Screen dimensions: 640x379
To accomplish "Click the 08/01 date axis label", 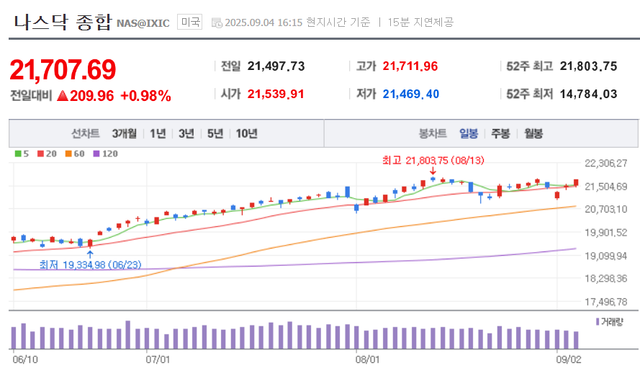I will click(x=367, y=359).
